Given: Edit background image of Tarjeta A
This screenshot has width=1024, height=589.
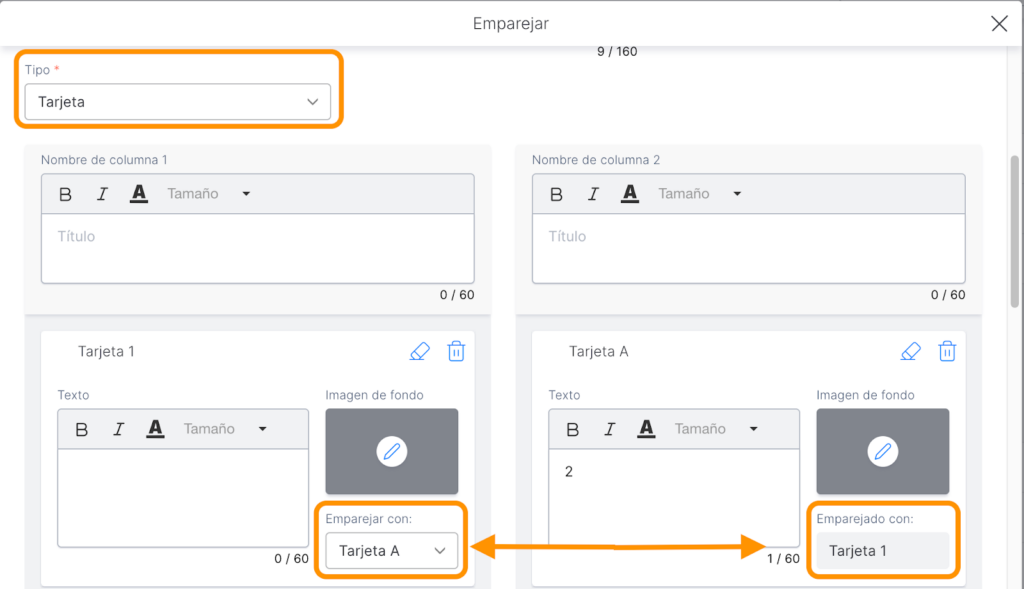Looking at the screenshot, I should (882, 452).
